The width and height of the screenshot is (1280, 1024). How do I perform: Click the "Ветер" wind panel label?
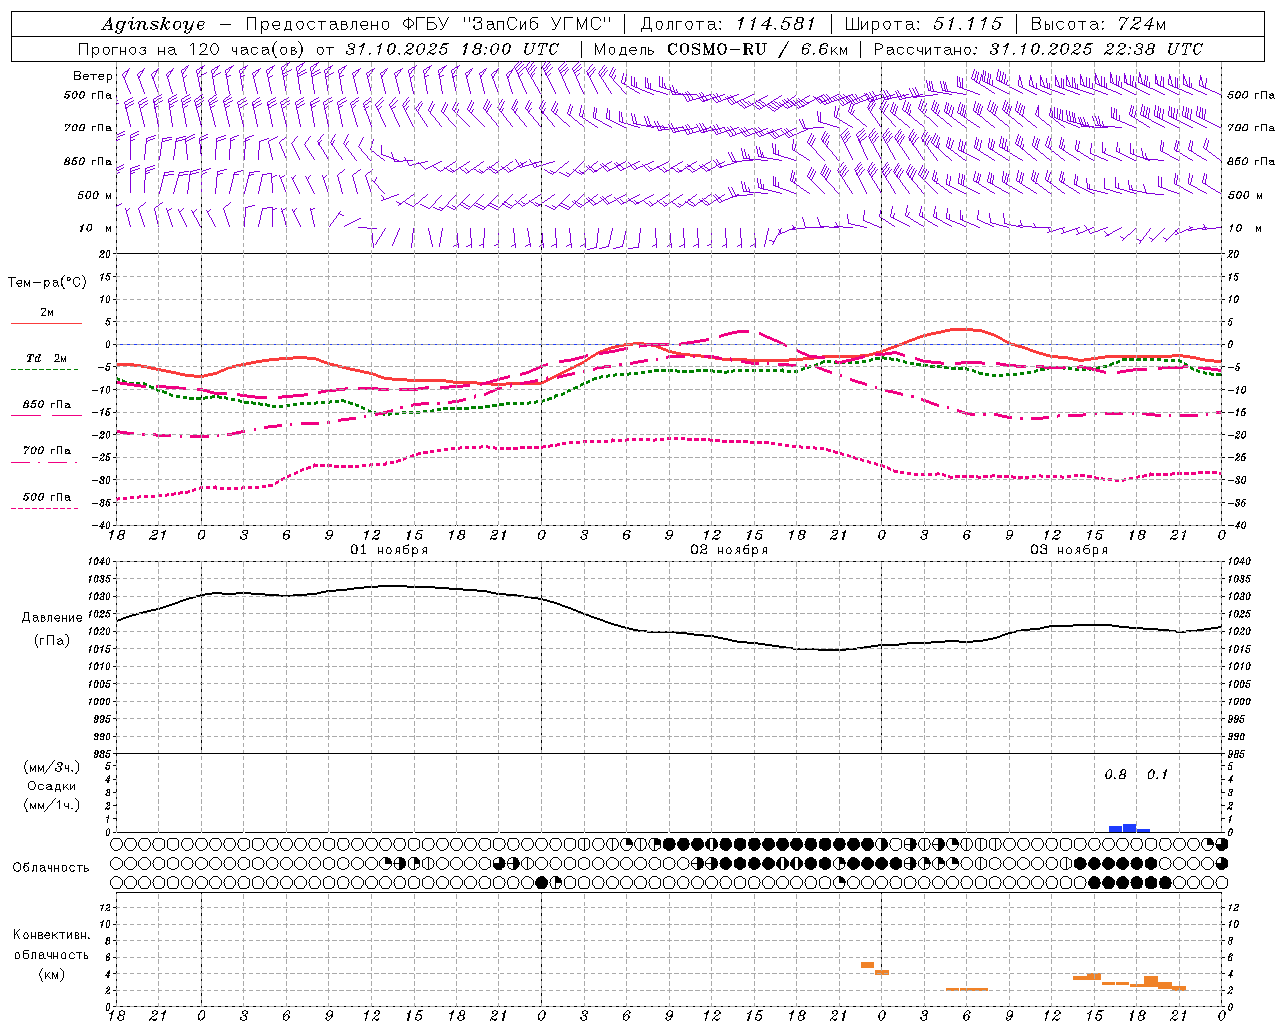coord(93,76)
